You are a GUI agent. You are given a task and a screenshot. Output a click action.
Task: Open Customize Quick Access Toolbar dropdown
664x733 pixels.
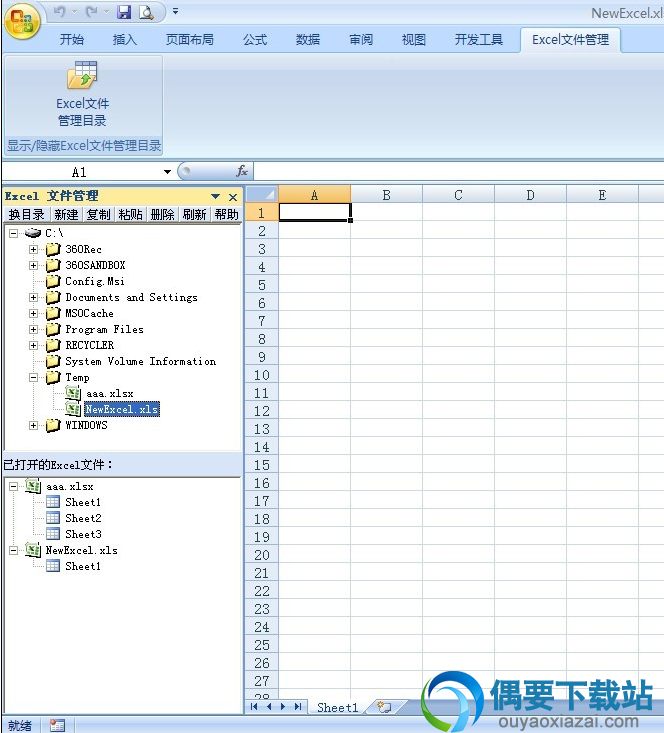(x=175, y=11)
